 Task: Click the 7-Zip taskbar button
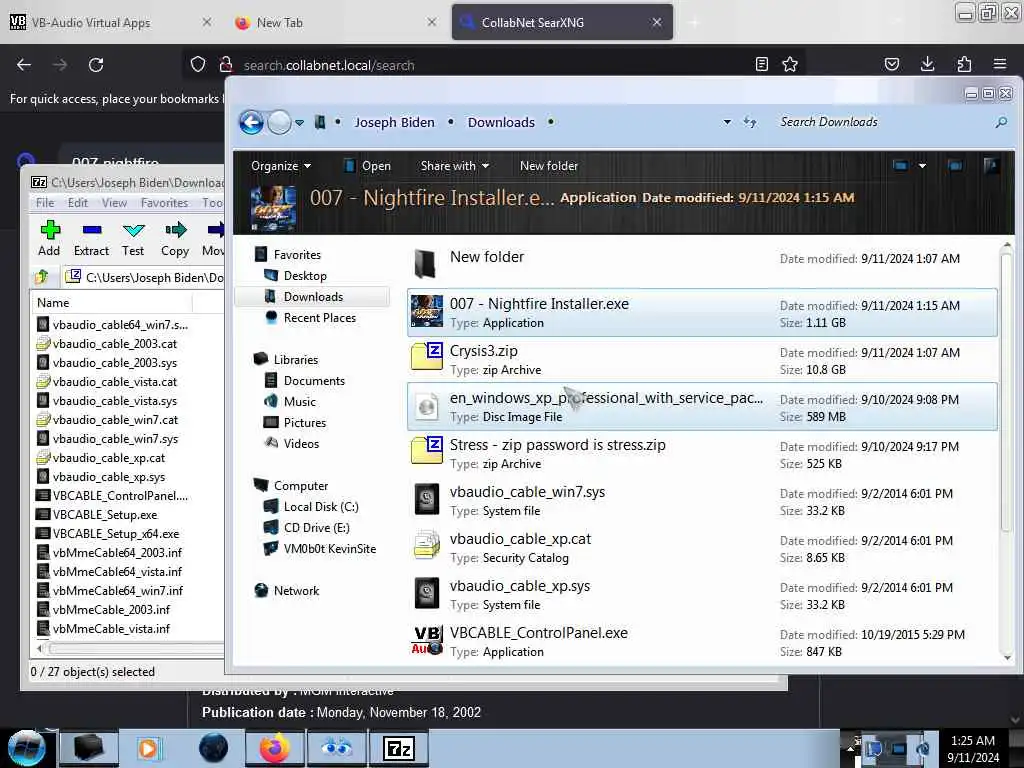coord(399,748)
